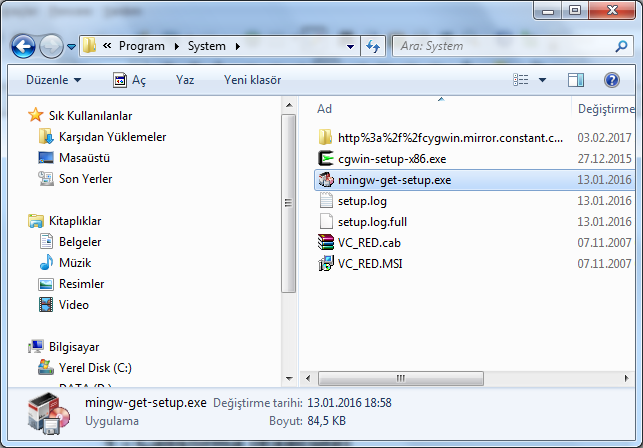
Task: Open Son Yerler in the sidebar
Action: click(85, 178)
